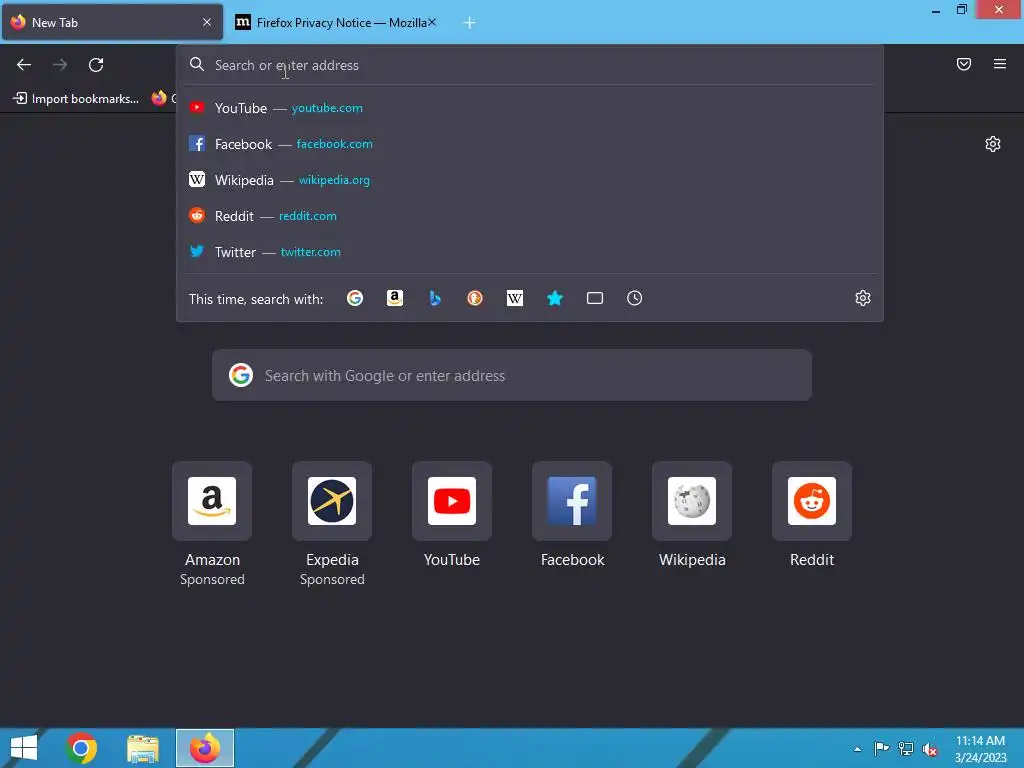Open the muted volume tray icon
1024x768 pixels.
tap(930, 749)
